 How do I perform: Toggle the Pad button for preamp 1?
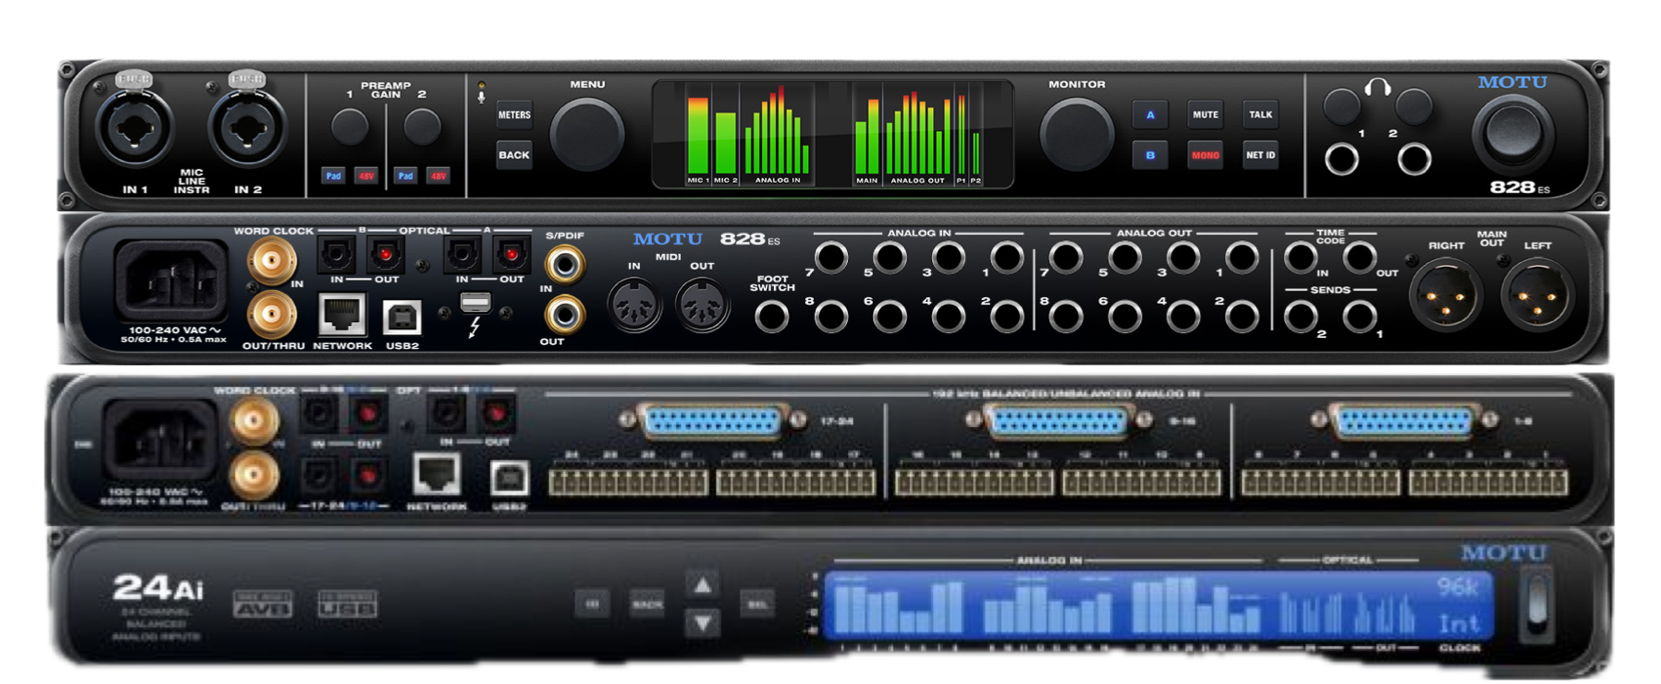(x=333, y=176)
